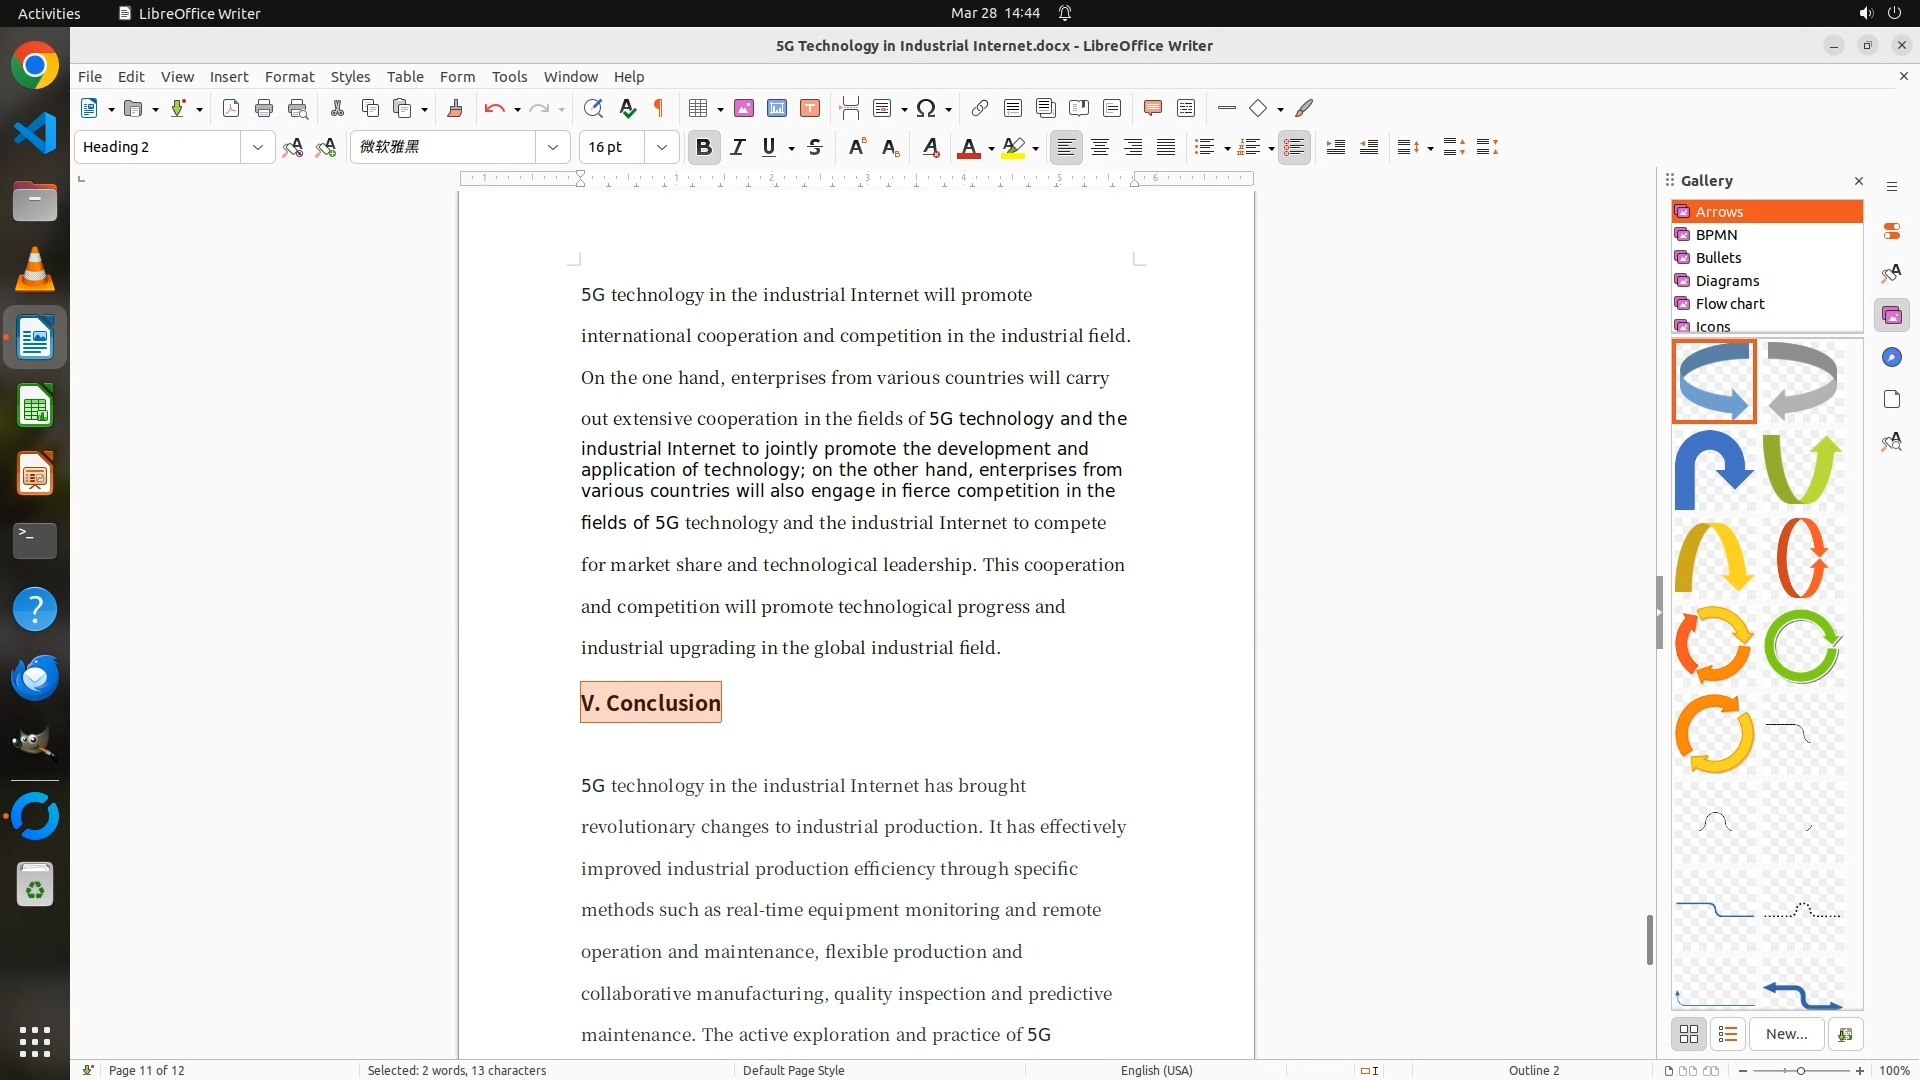Click the Insert Special Character omega icon
This screenshot has width=1920, height=1080.
point(926,109)
